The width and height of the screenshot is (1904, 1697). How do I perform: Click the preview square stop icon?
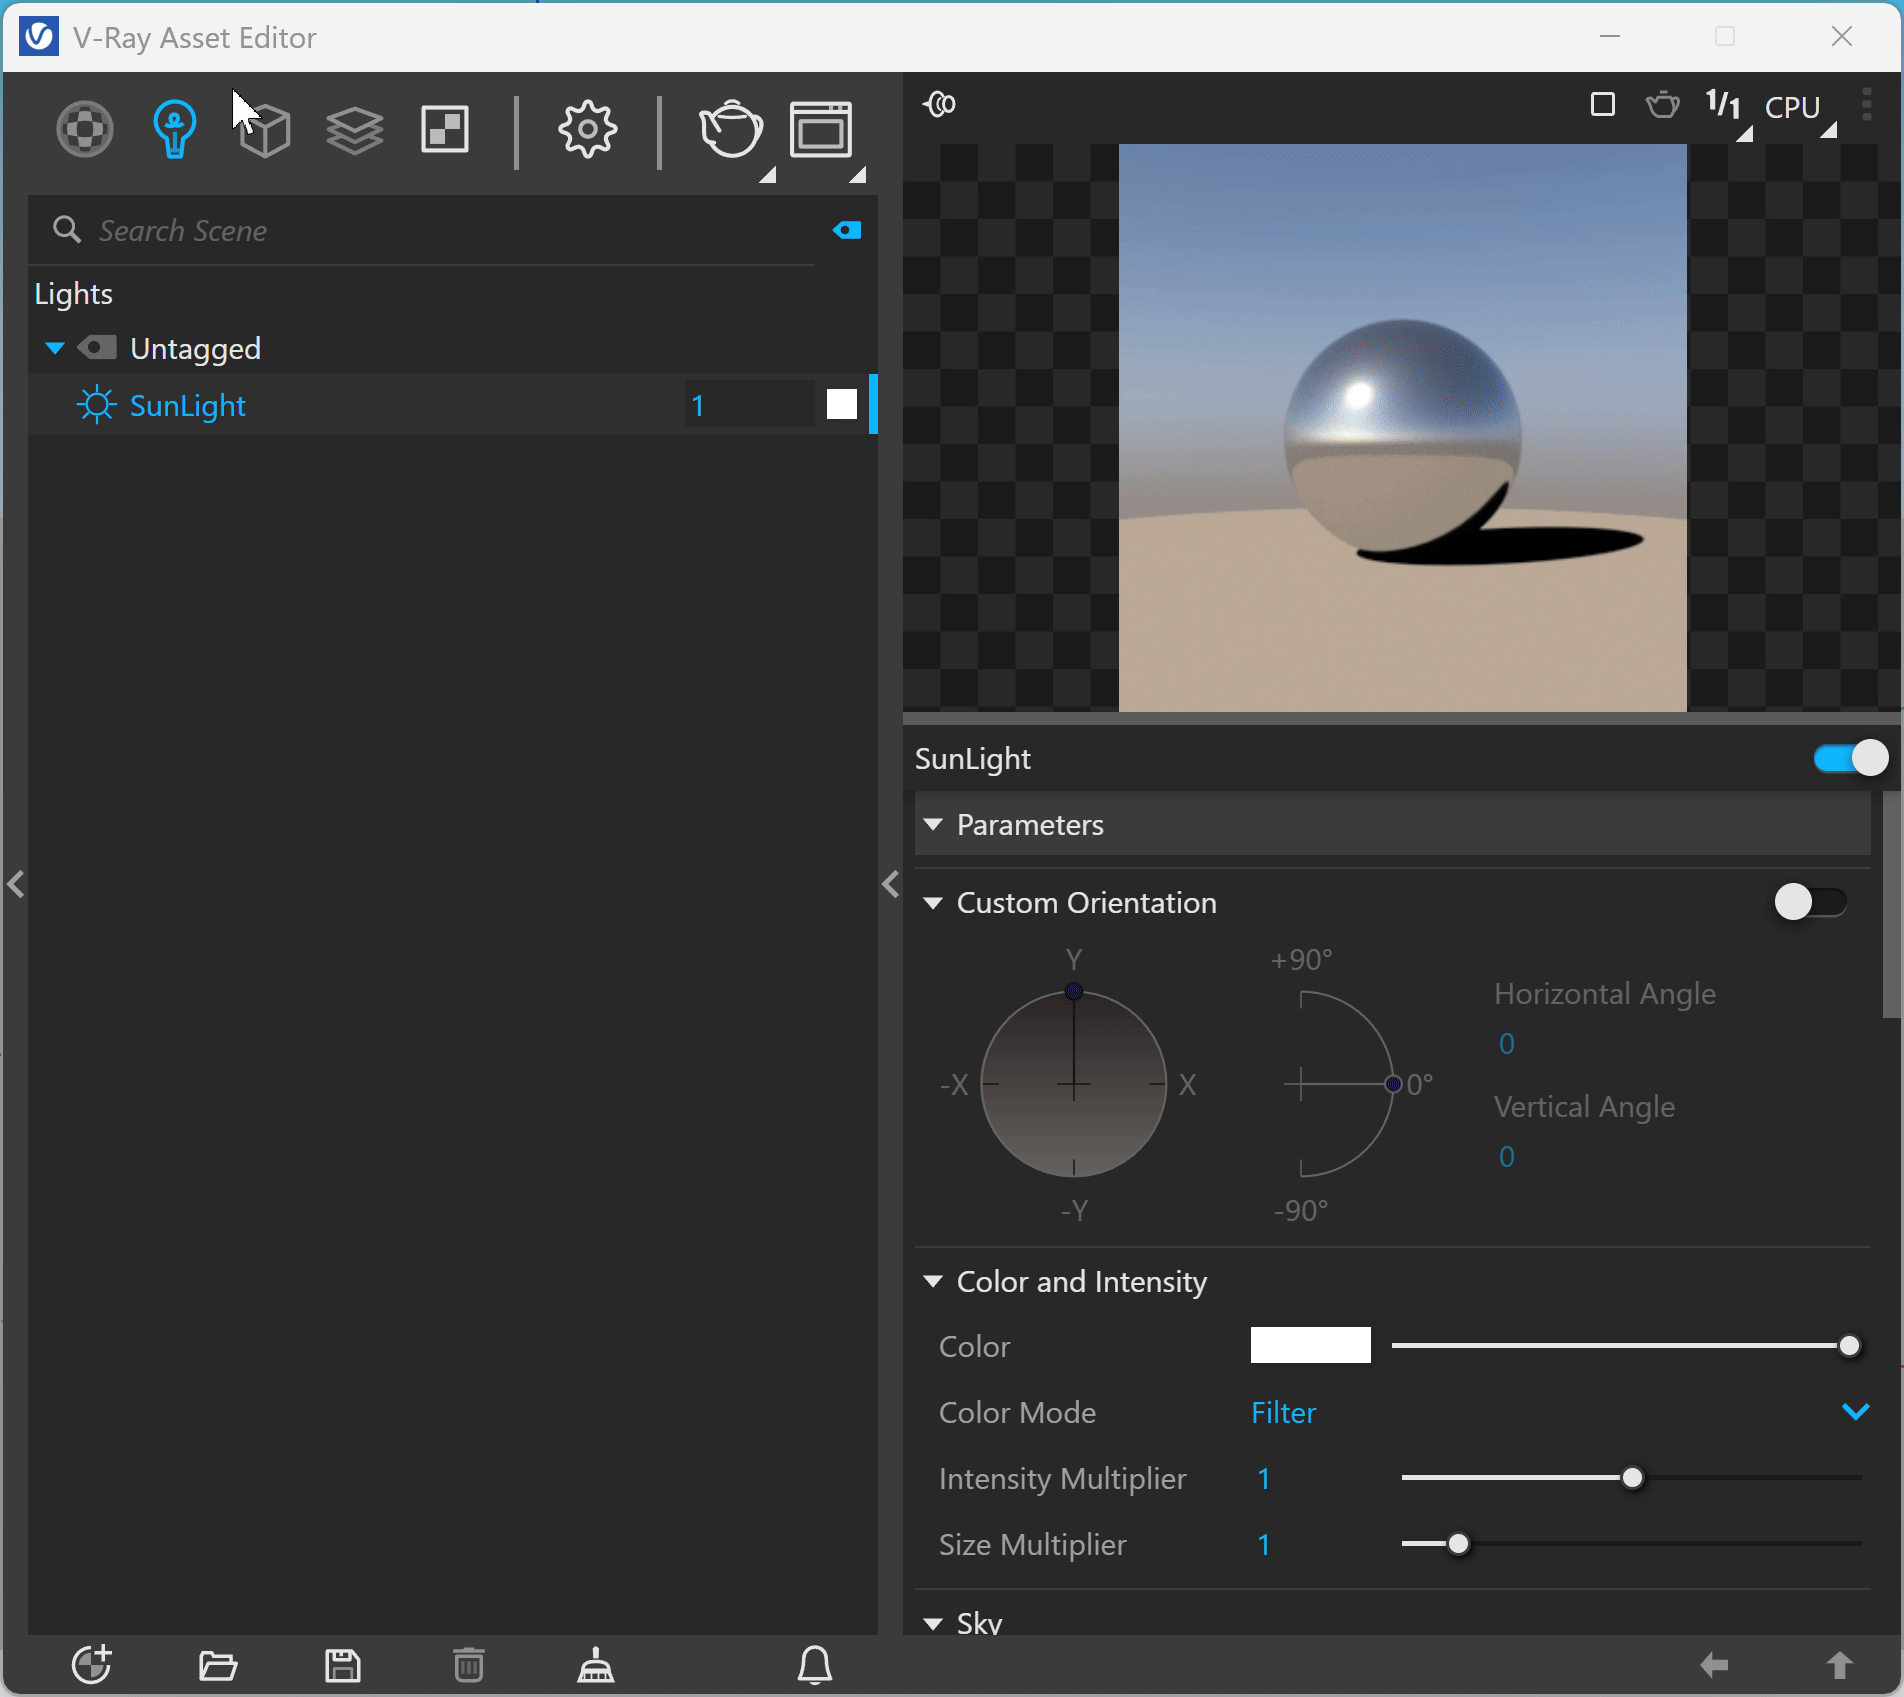1602,104
